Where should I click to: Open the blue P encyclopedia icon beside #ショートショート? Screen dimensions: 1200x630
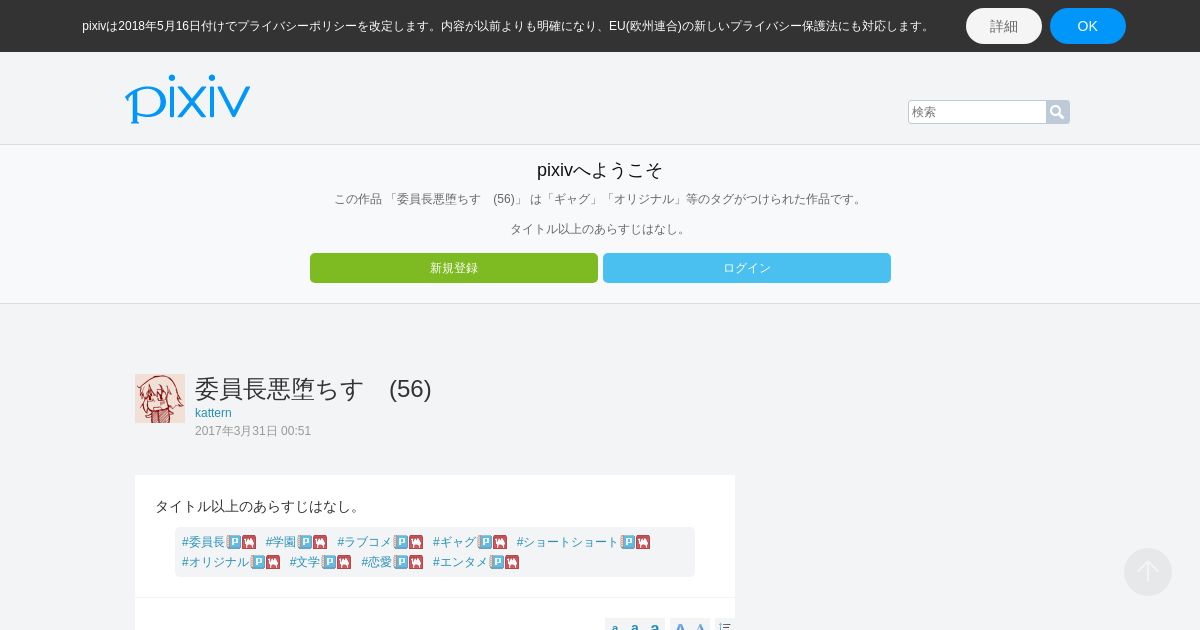click(x=628, y=542)
